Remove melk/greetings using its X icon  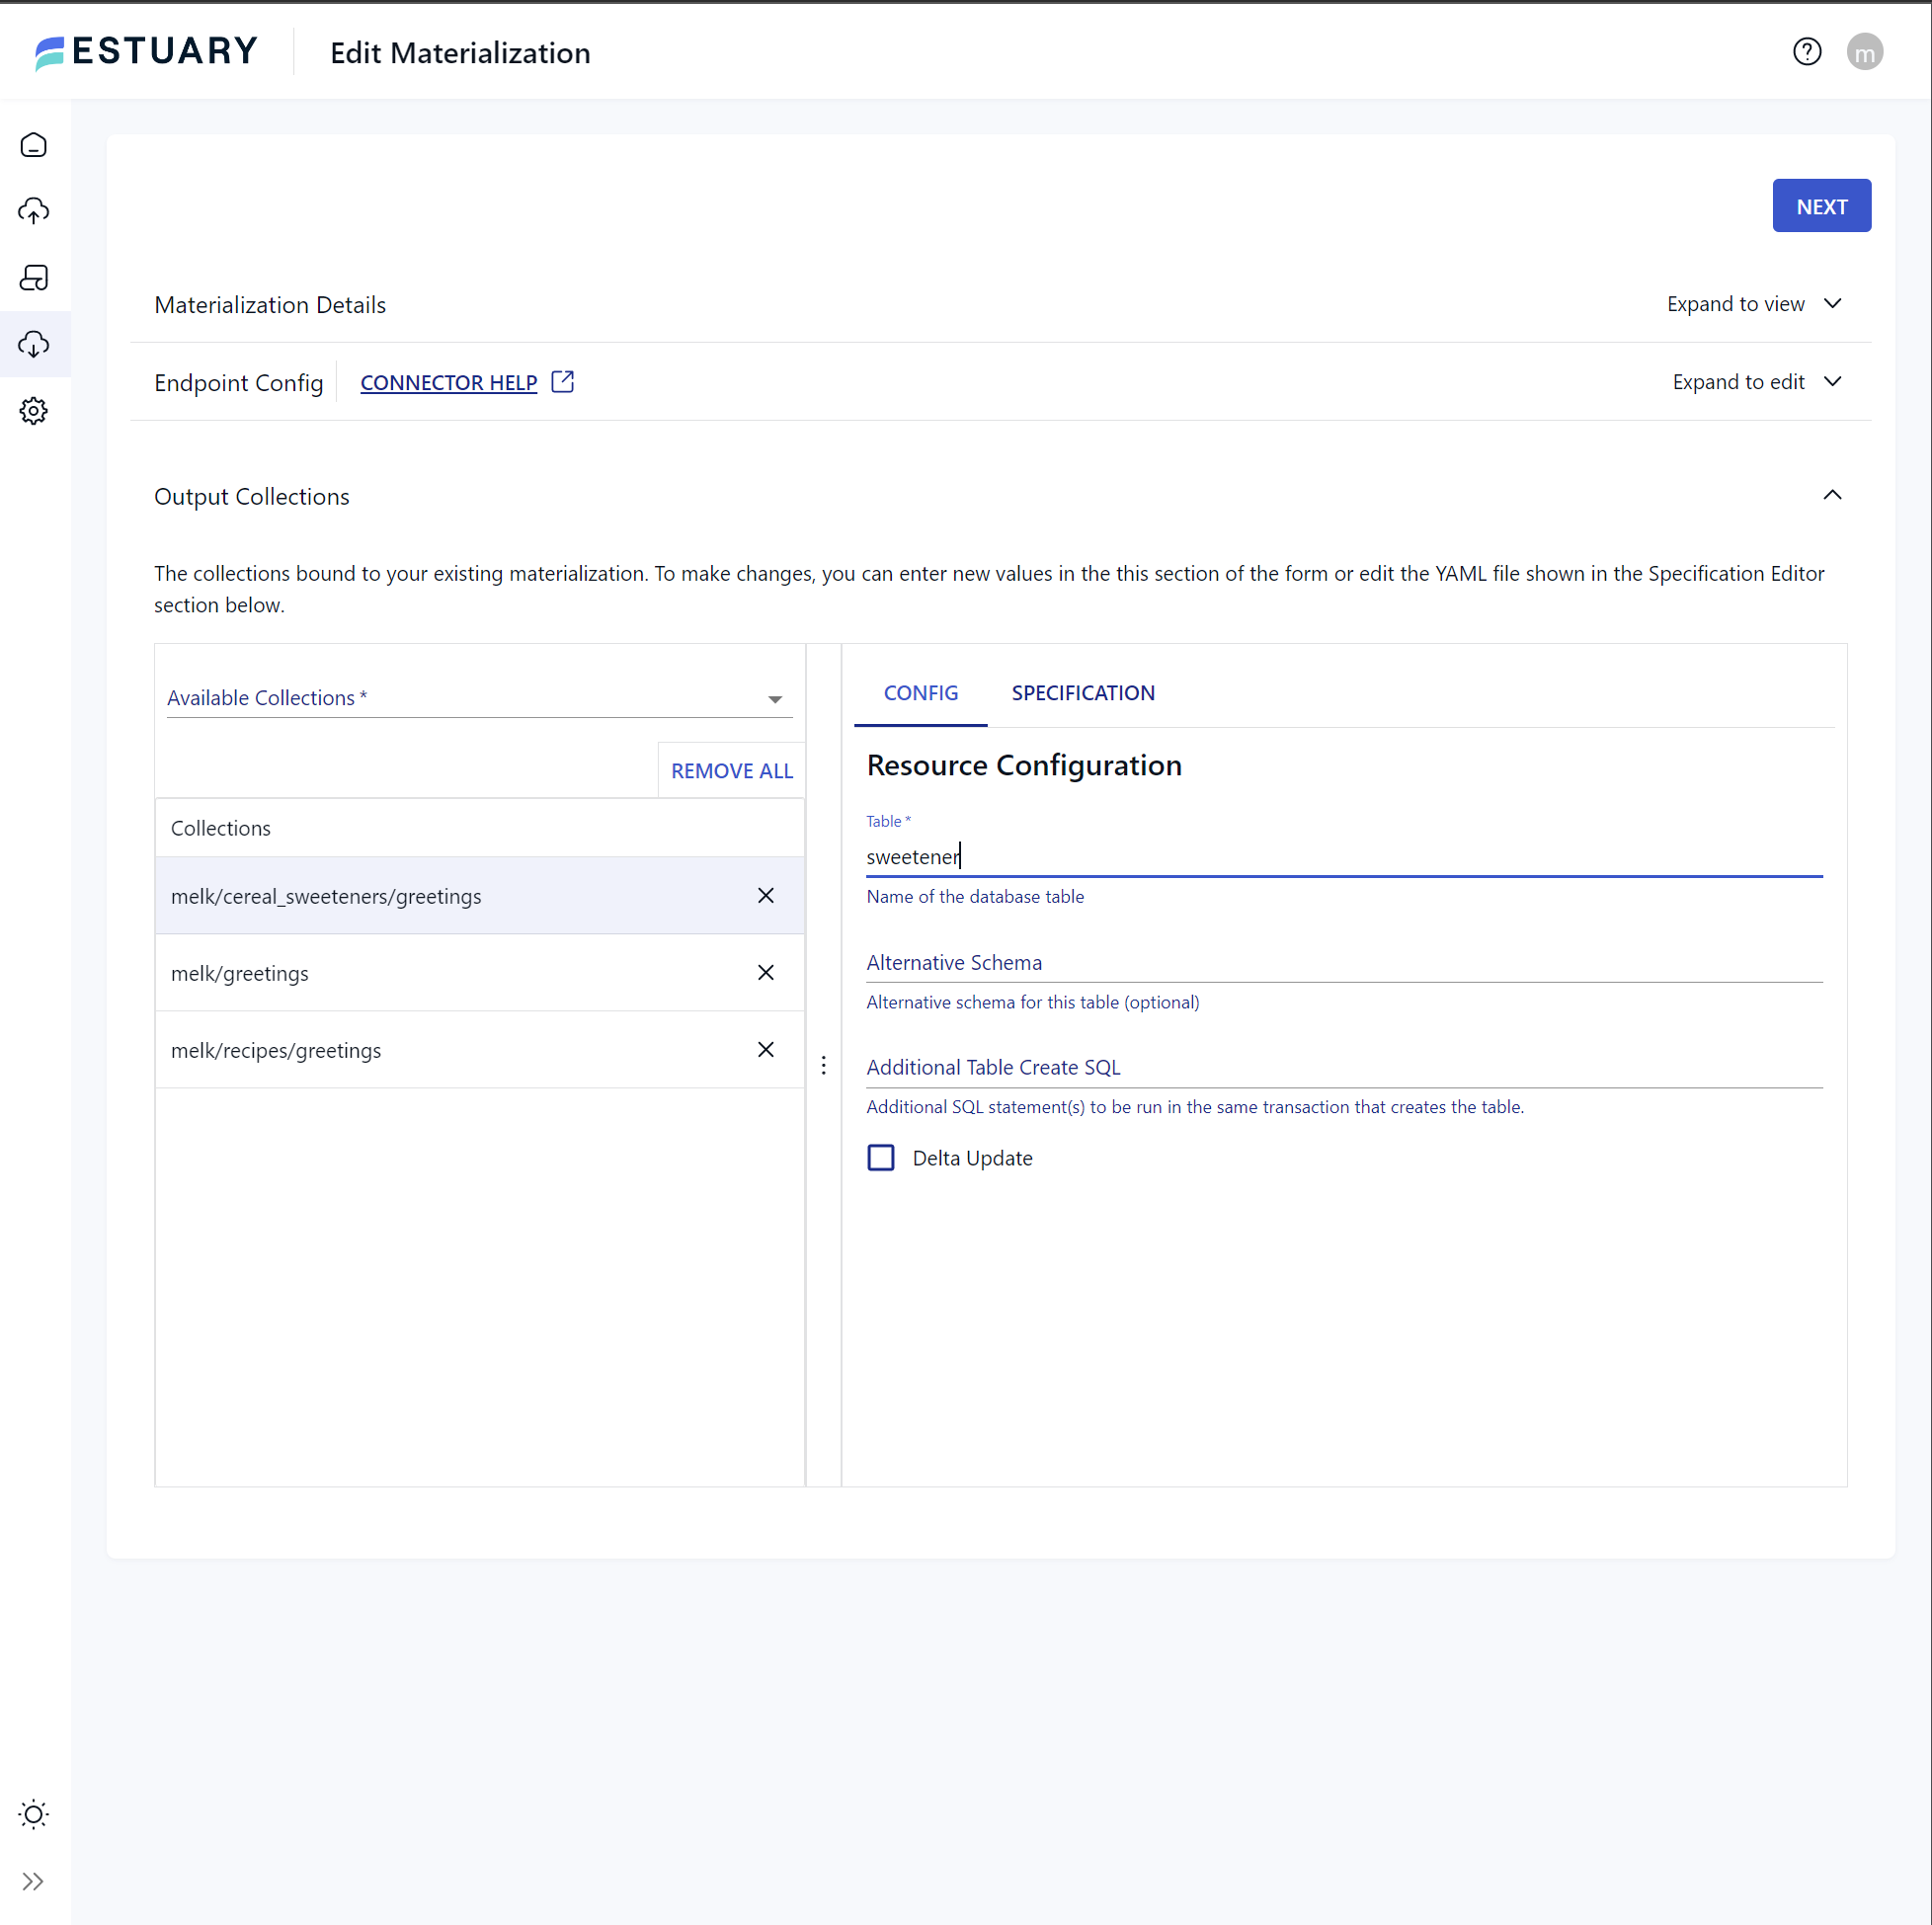pos(765,972)
